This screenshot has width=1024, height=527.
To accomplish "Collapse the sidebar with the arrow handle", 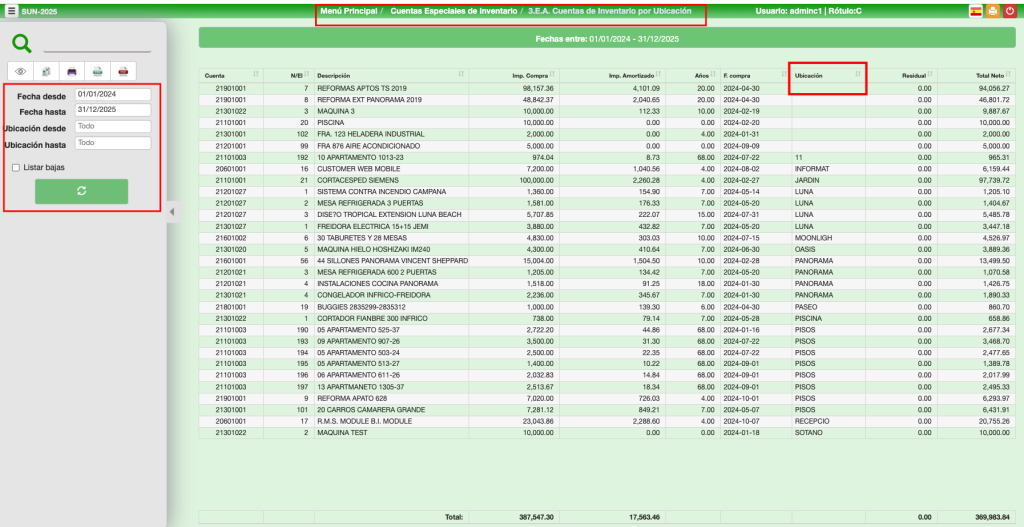I will click(x=172, y=212).
